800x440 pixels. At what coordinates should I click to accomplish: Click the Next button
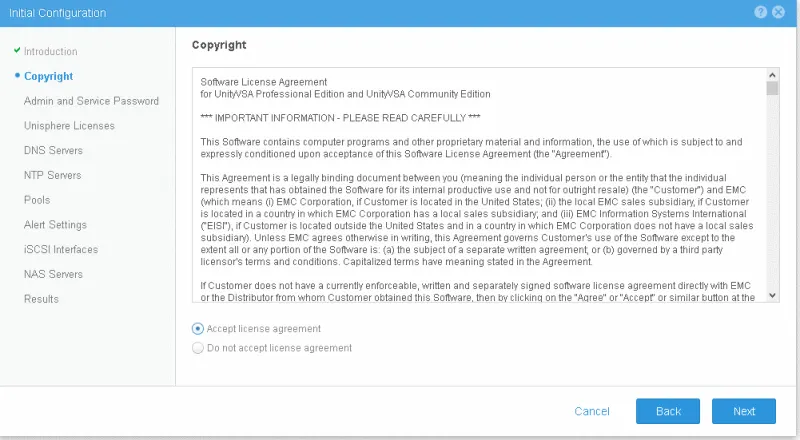[x=744, y=411]
